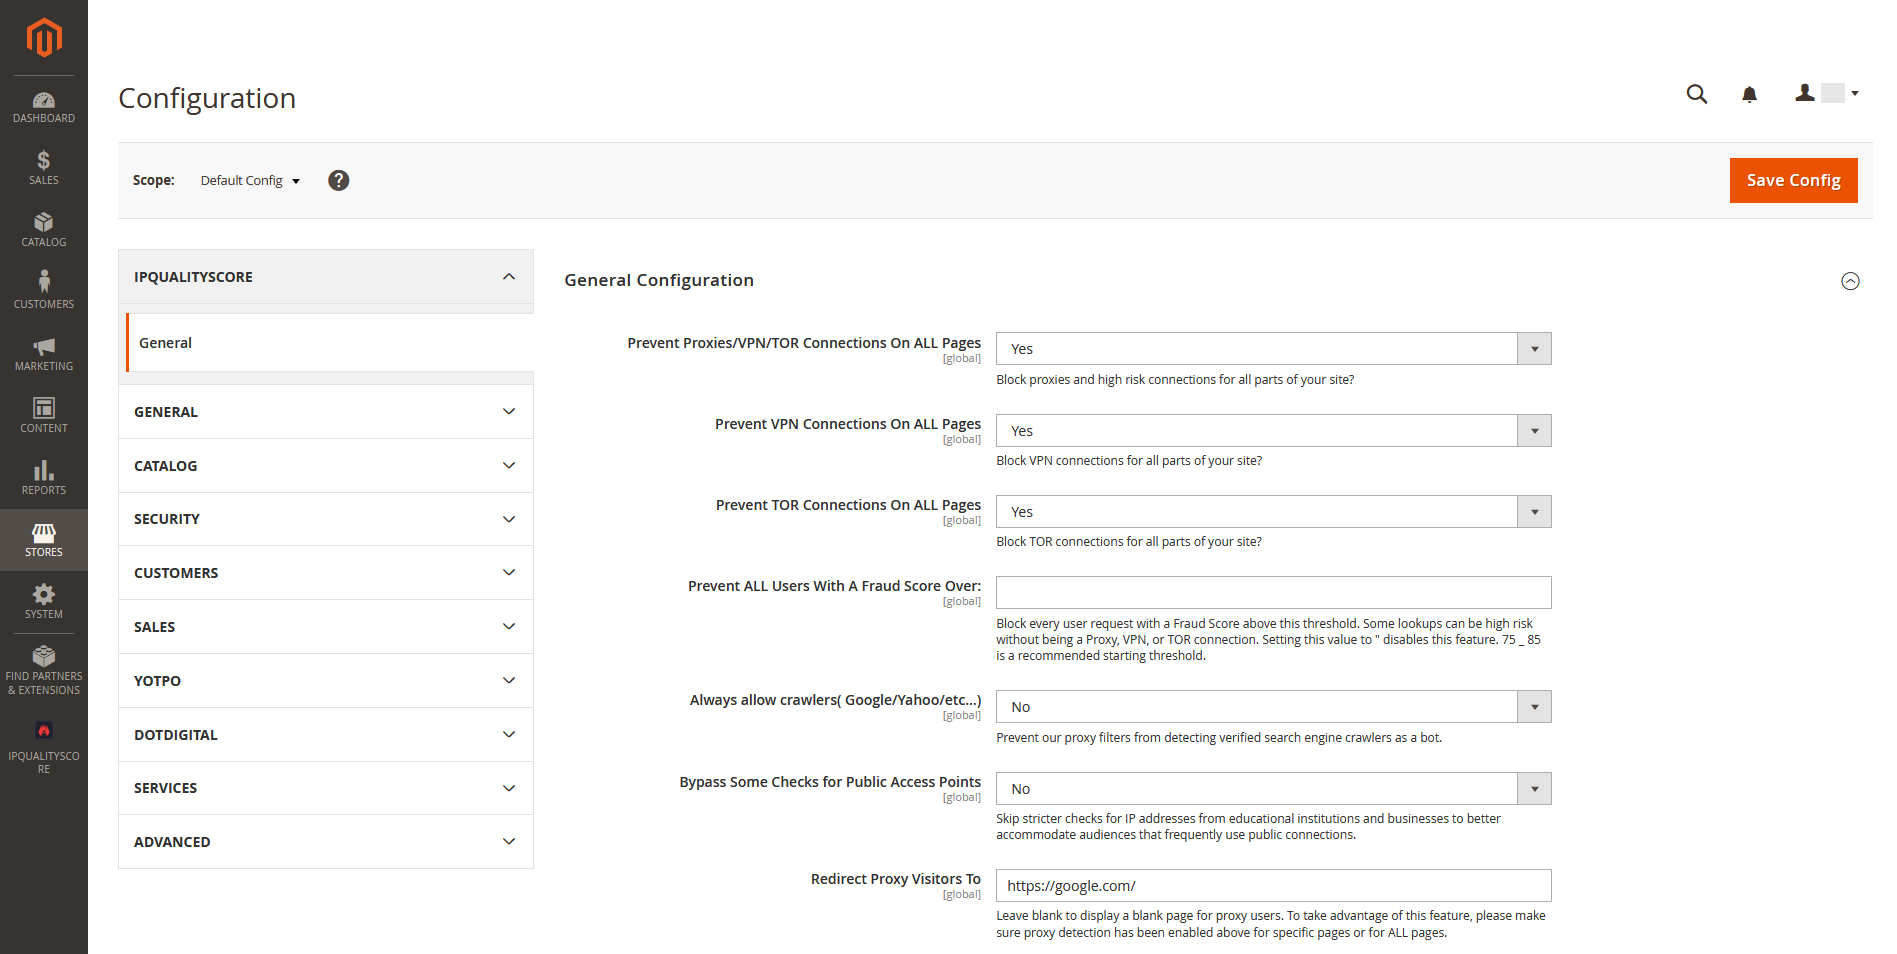Screen dimensions: 1897x954
Task: Open Bypass Some Checks for Public Access Points dropdown
Action: click(x=1273, y=789)
